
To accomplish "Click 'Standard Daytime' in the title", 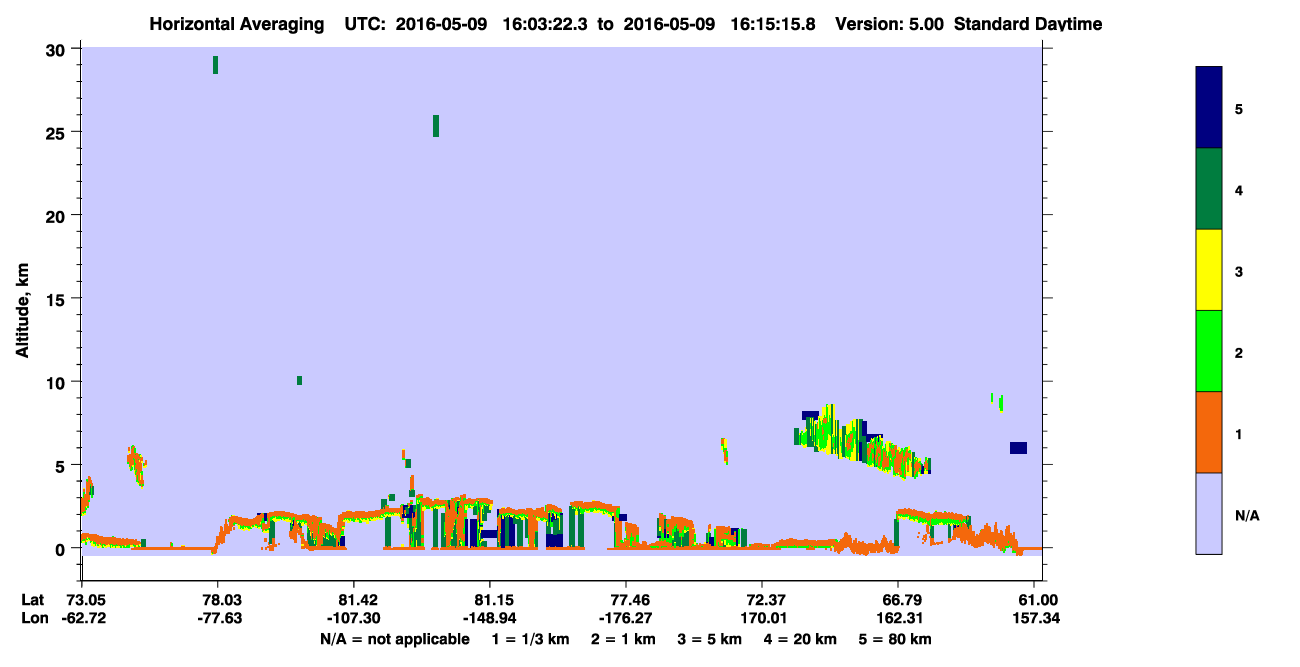I will (x=1028, y=24).
